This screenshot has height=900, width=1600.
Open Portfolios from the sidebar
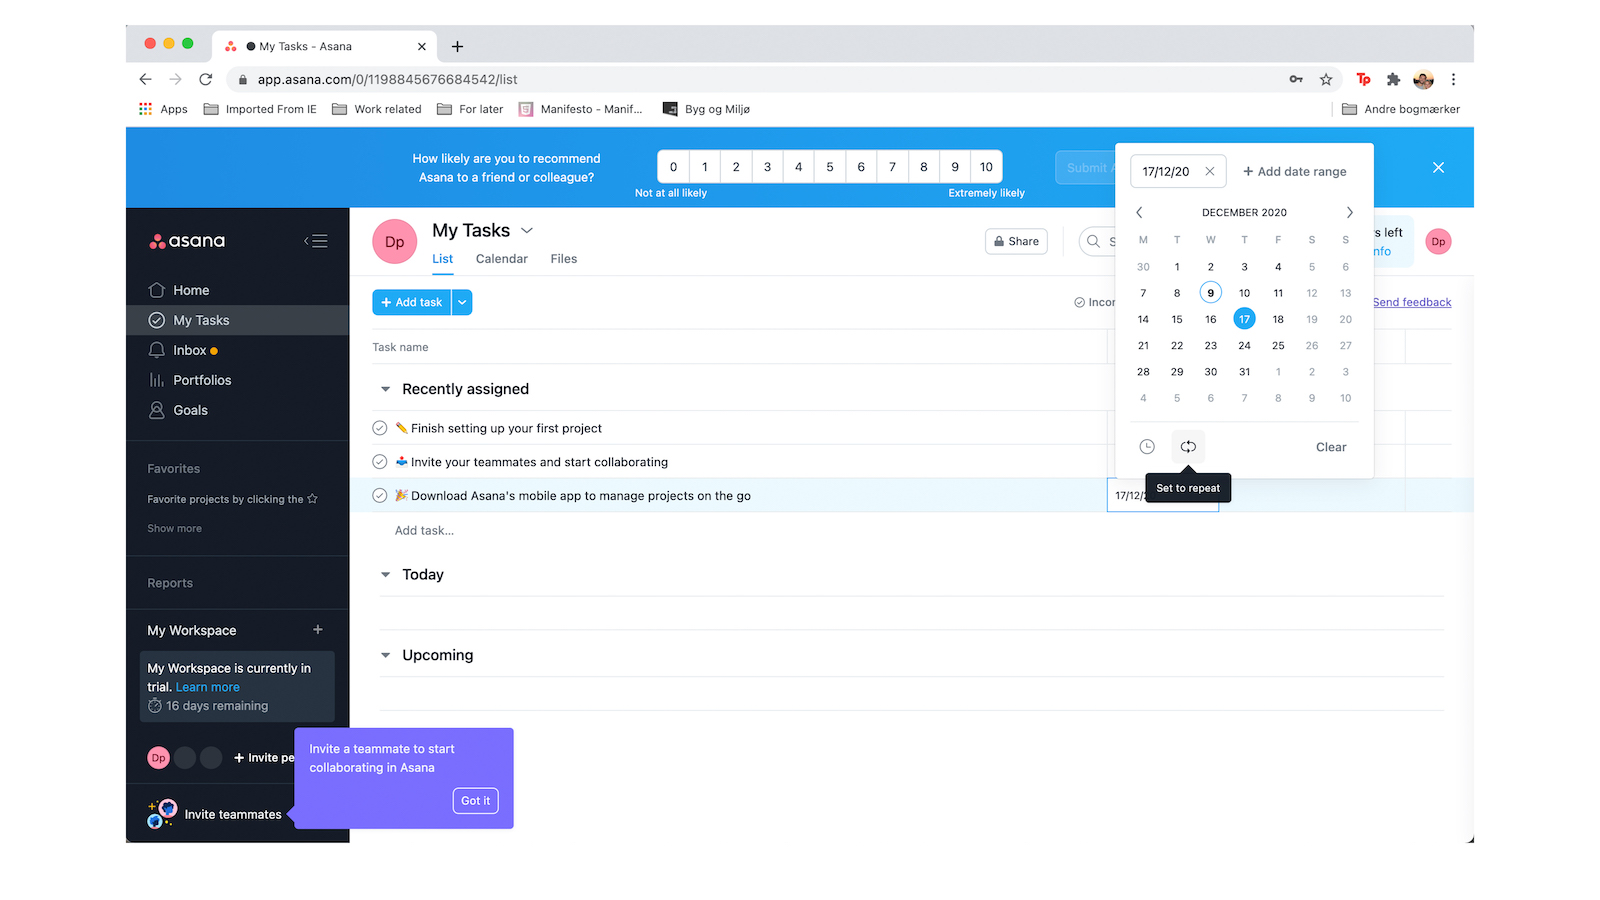[x=203, y=380]
